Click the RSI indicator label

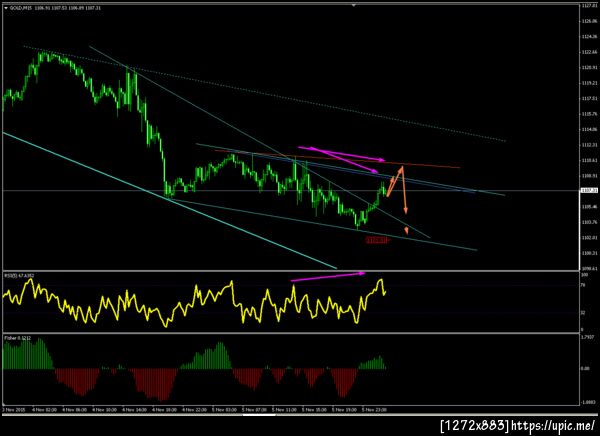[18, 275]
